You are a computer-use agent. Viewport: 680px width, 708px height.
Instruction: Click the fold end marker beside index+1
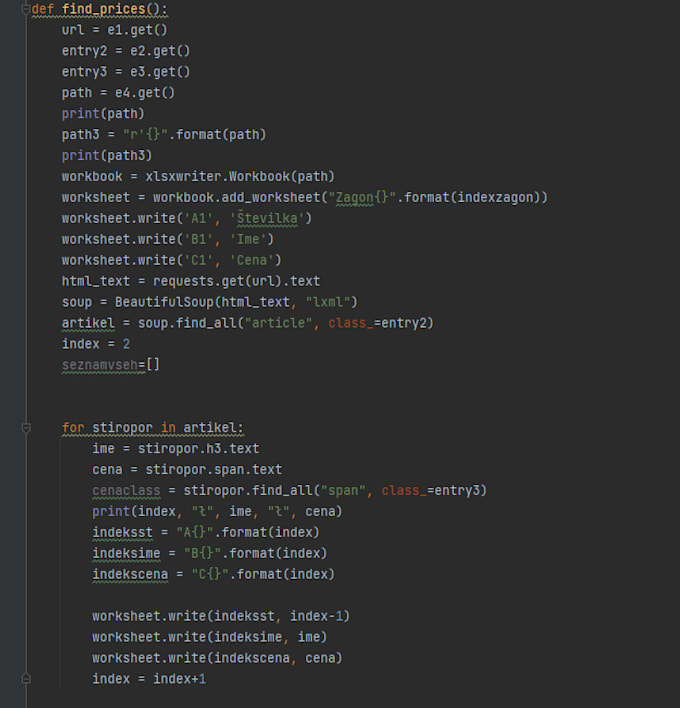click(26, 679)
